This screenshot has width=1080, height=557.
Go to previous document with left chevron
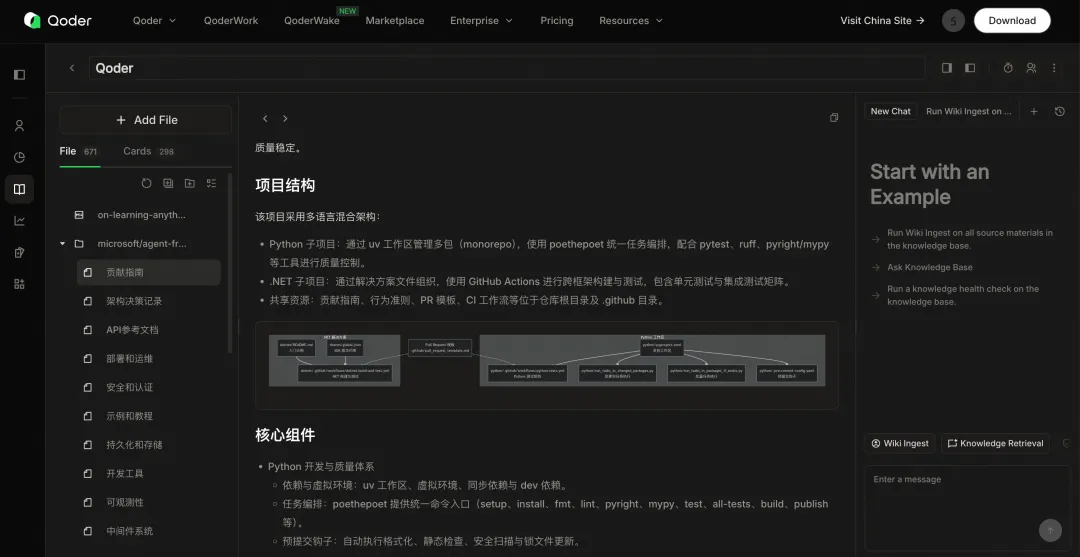tap(264, 118)
